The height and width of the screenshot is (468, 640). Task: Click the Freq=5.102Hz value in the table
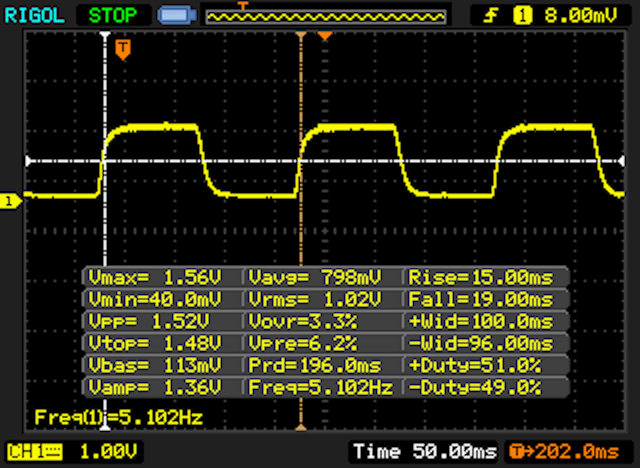tap(321, 387)
